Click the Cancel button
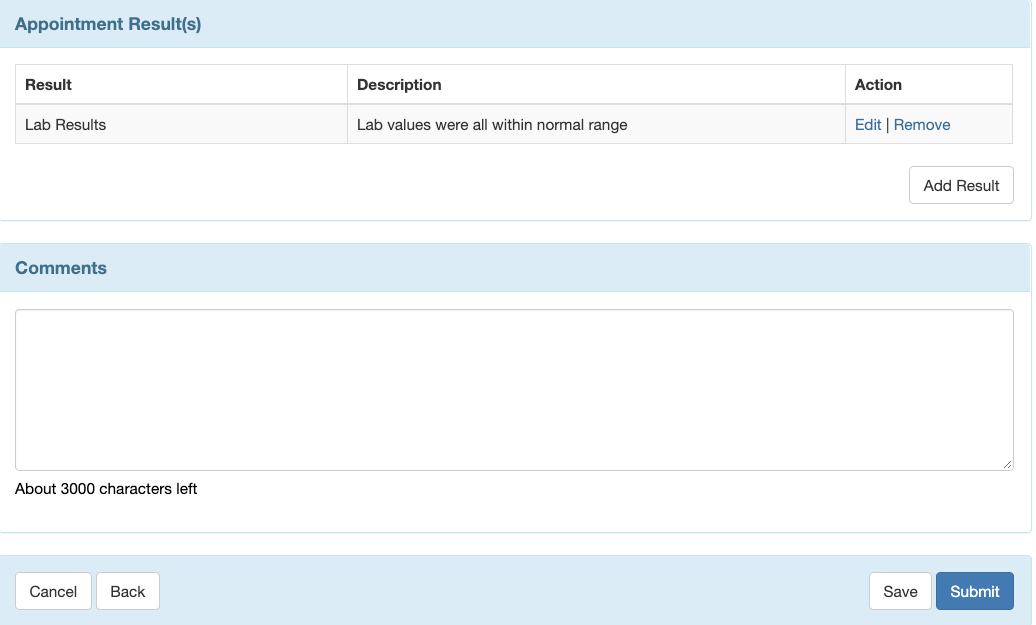 pos(54,591)
